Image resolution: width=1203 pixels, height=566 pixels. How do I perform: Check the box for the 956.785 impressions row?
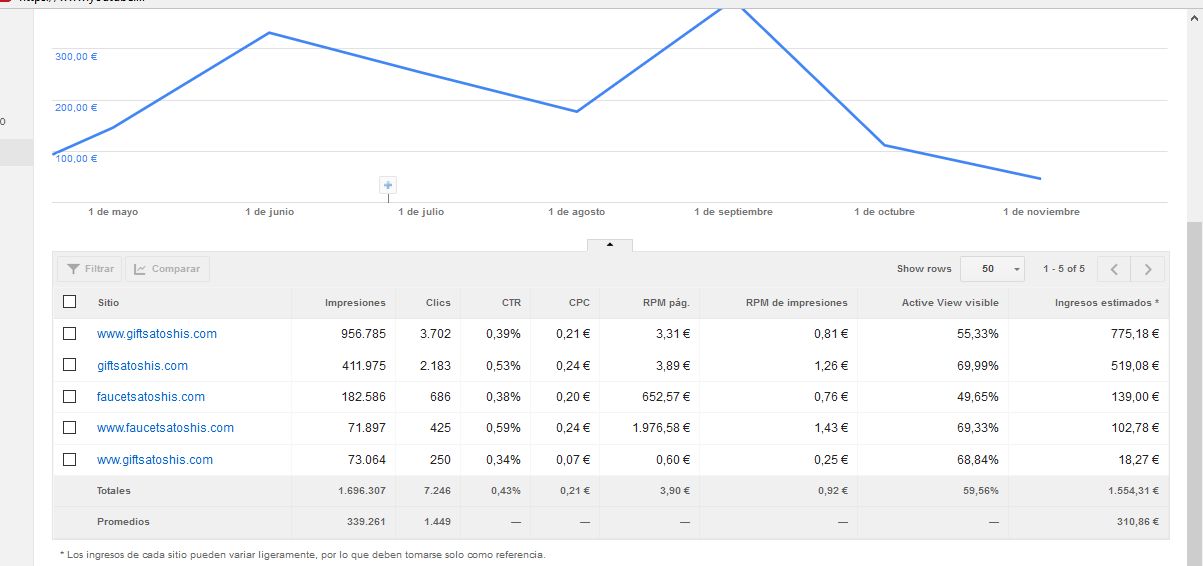(x=69, y=334)
